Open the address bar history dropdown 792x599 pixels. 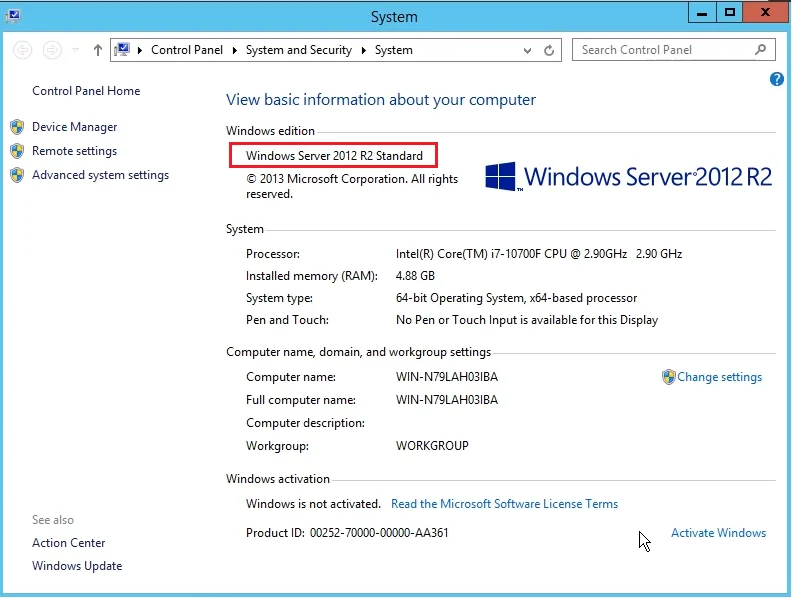[x=527, y=51]
